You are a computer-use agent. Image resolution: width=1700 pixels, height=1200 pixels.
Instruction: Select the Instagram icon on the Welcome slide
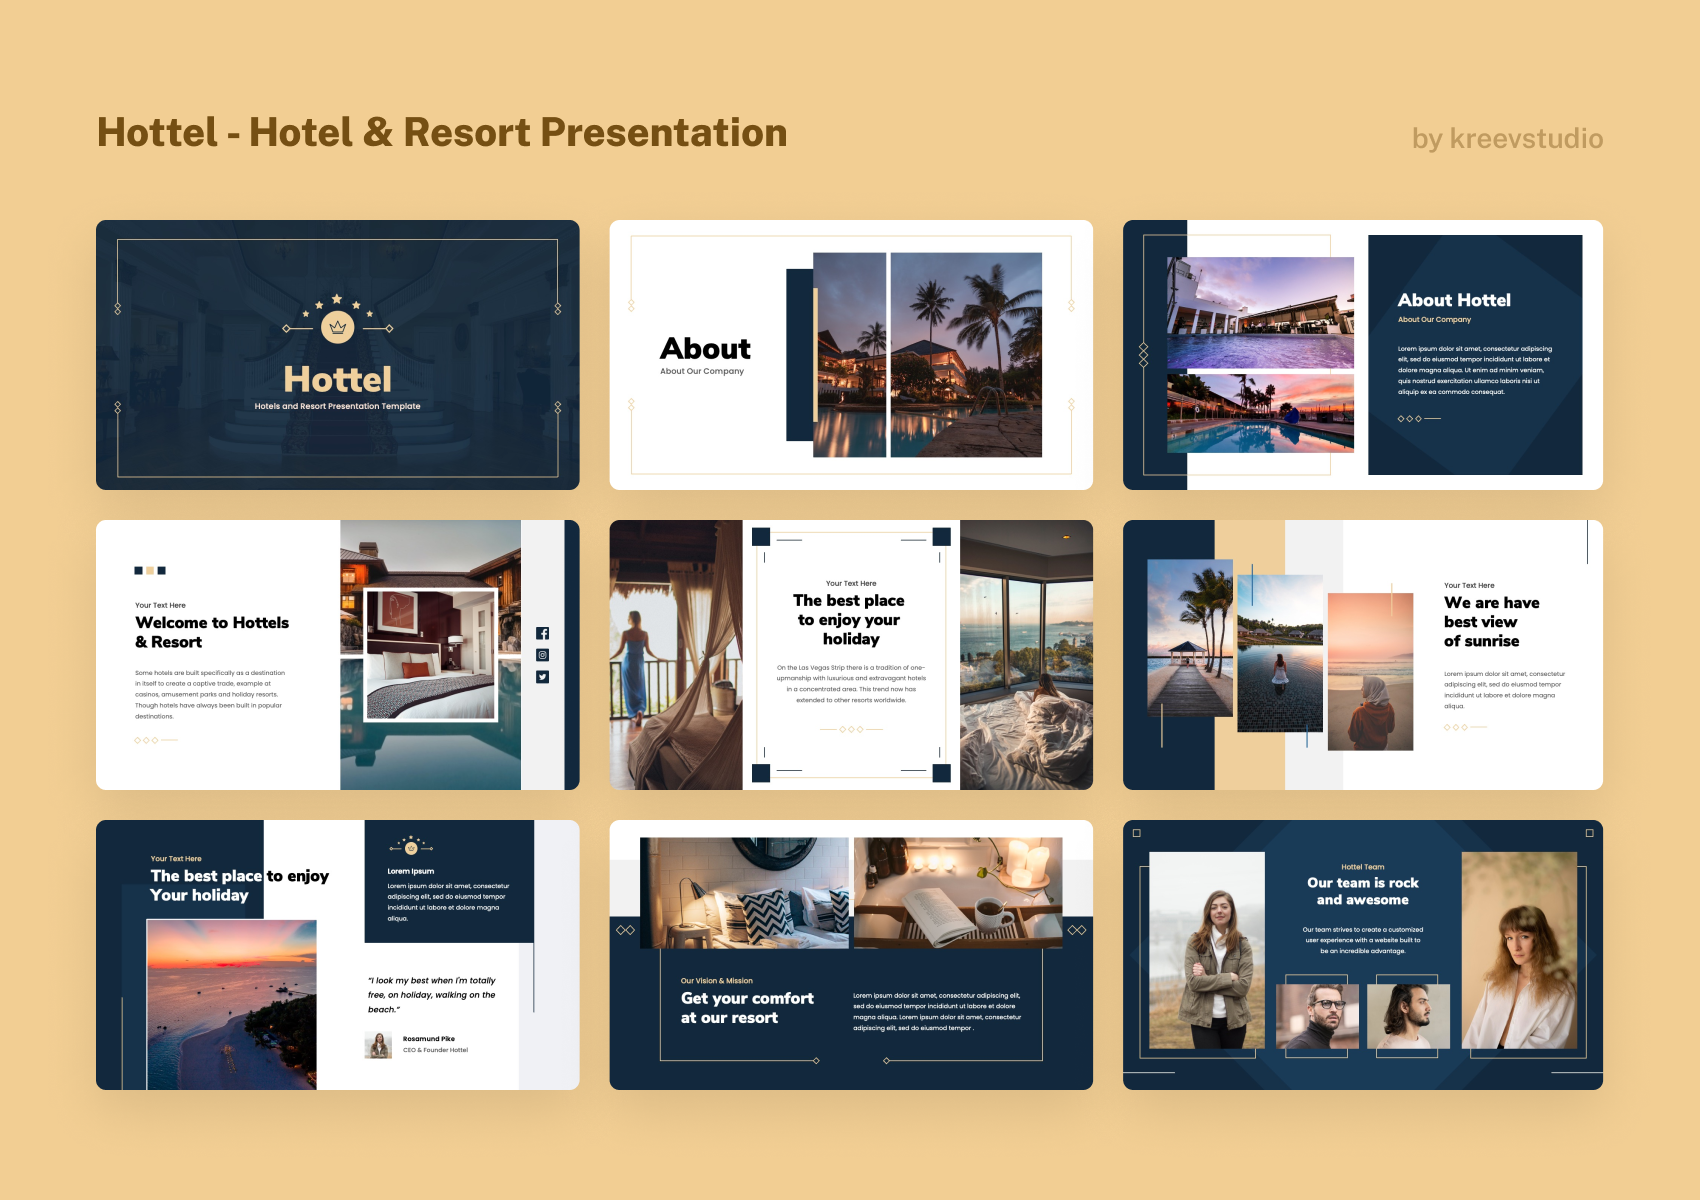[543, 655]
